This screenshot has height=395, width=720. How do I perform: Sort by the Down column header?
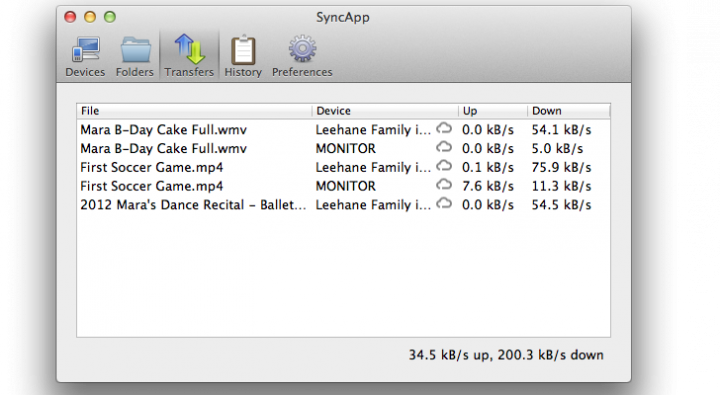[x=569, y=111]
